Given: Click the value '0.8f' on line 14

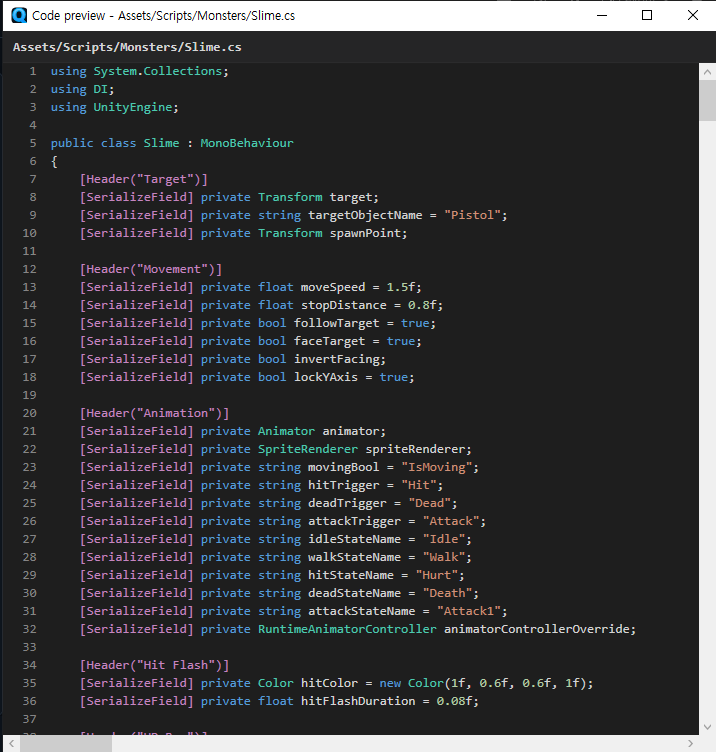Looking at the screenshot, I should coord(422,305).
